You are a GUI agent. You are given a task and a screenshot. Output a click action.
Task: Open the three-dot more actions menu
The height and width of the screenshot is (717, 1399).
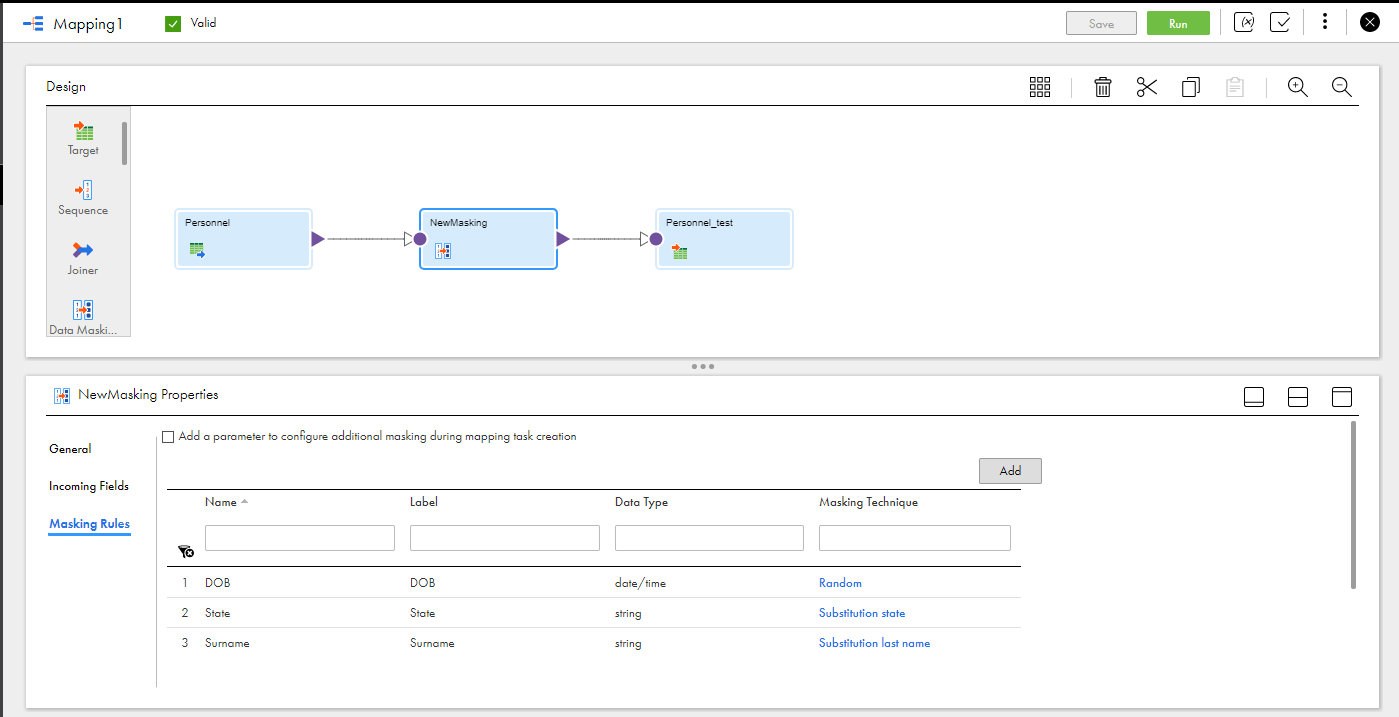point(1325,22)
